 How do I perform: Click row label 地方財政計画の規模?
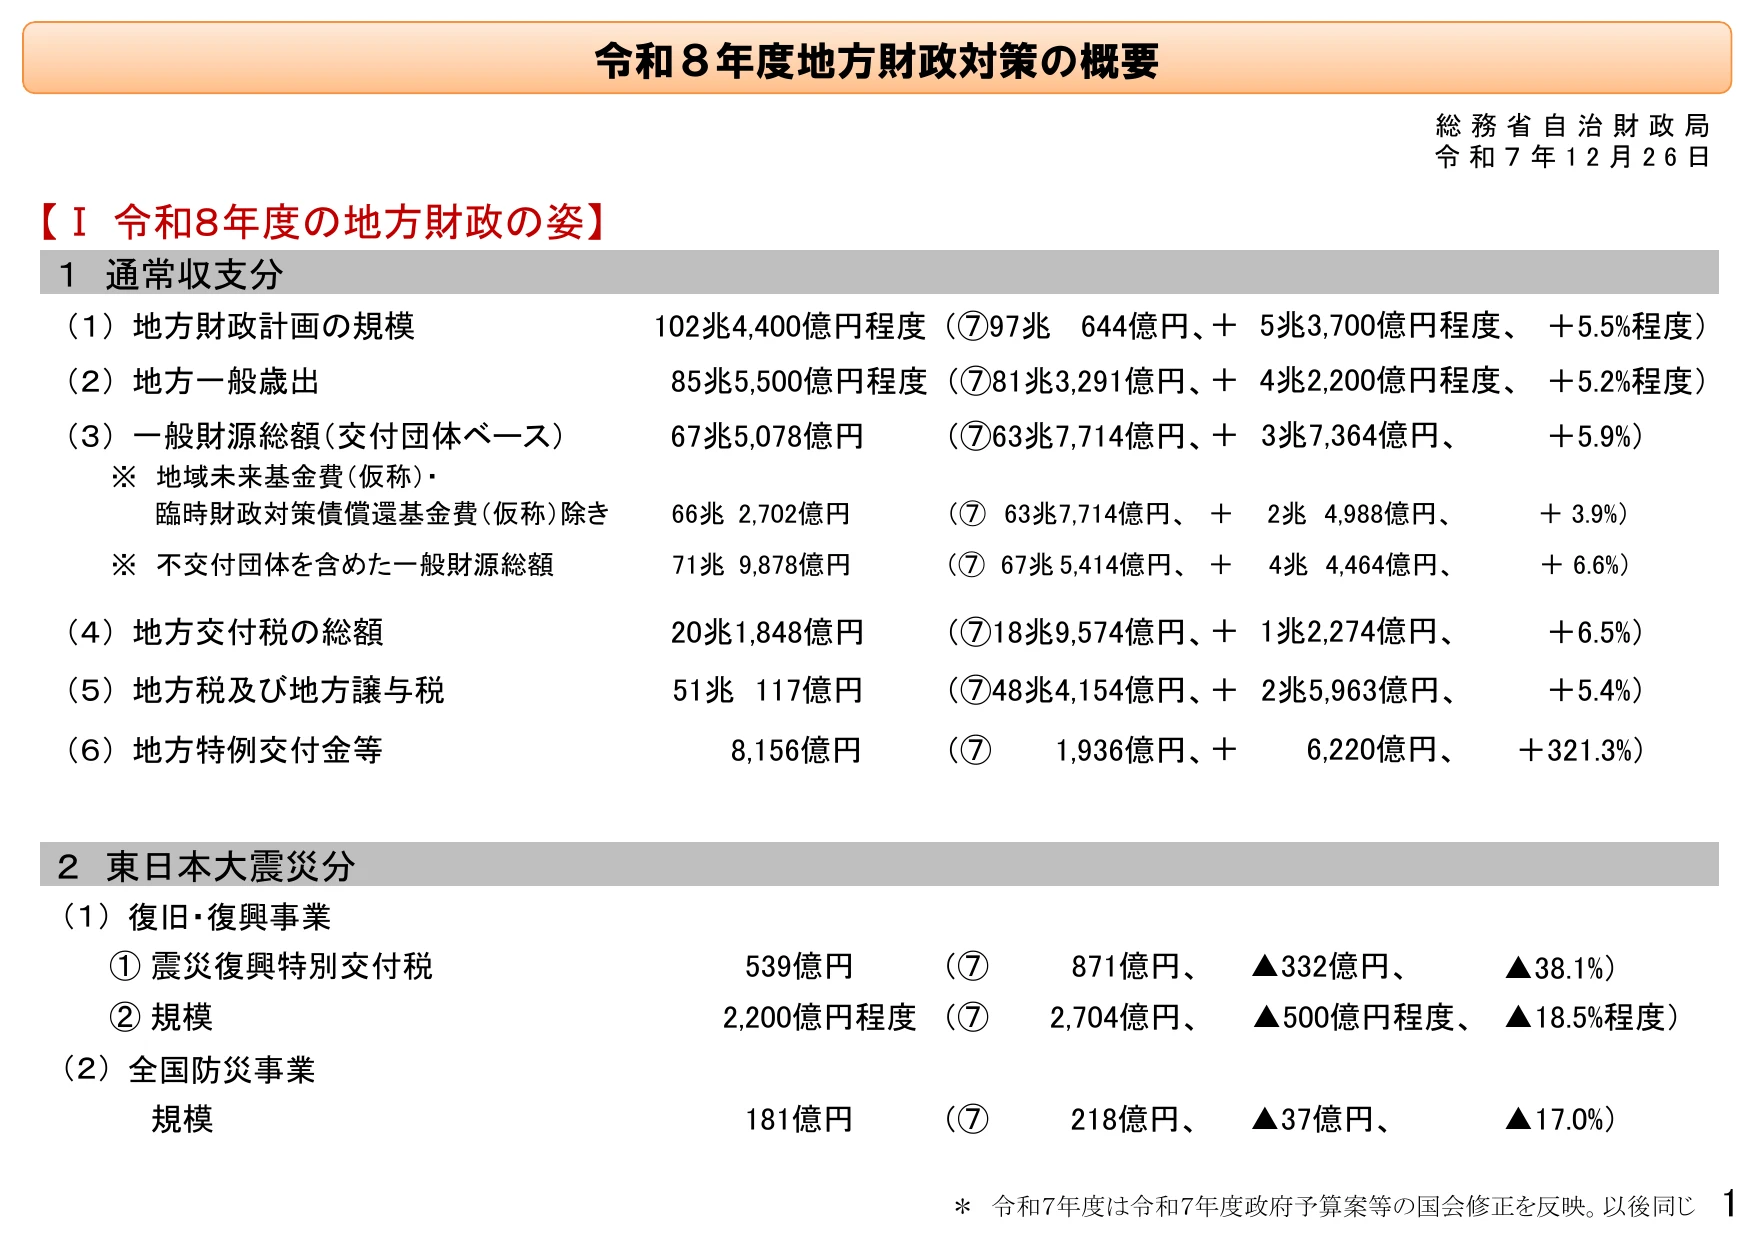point(273,326)
